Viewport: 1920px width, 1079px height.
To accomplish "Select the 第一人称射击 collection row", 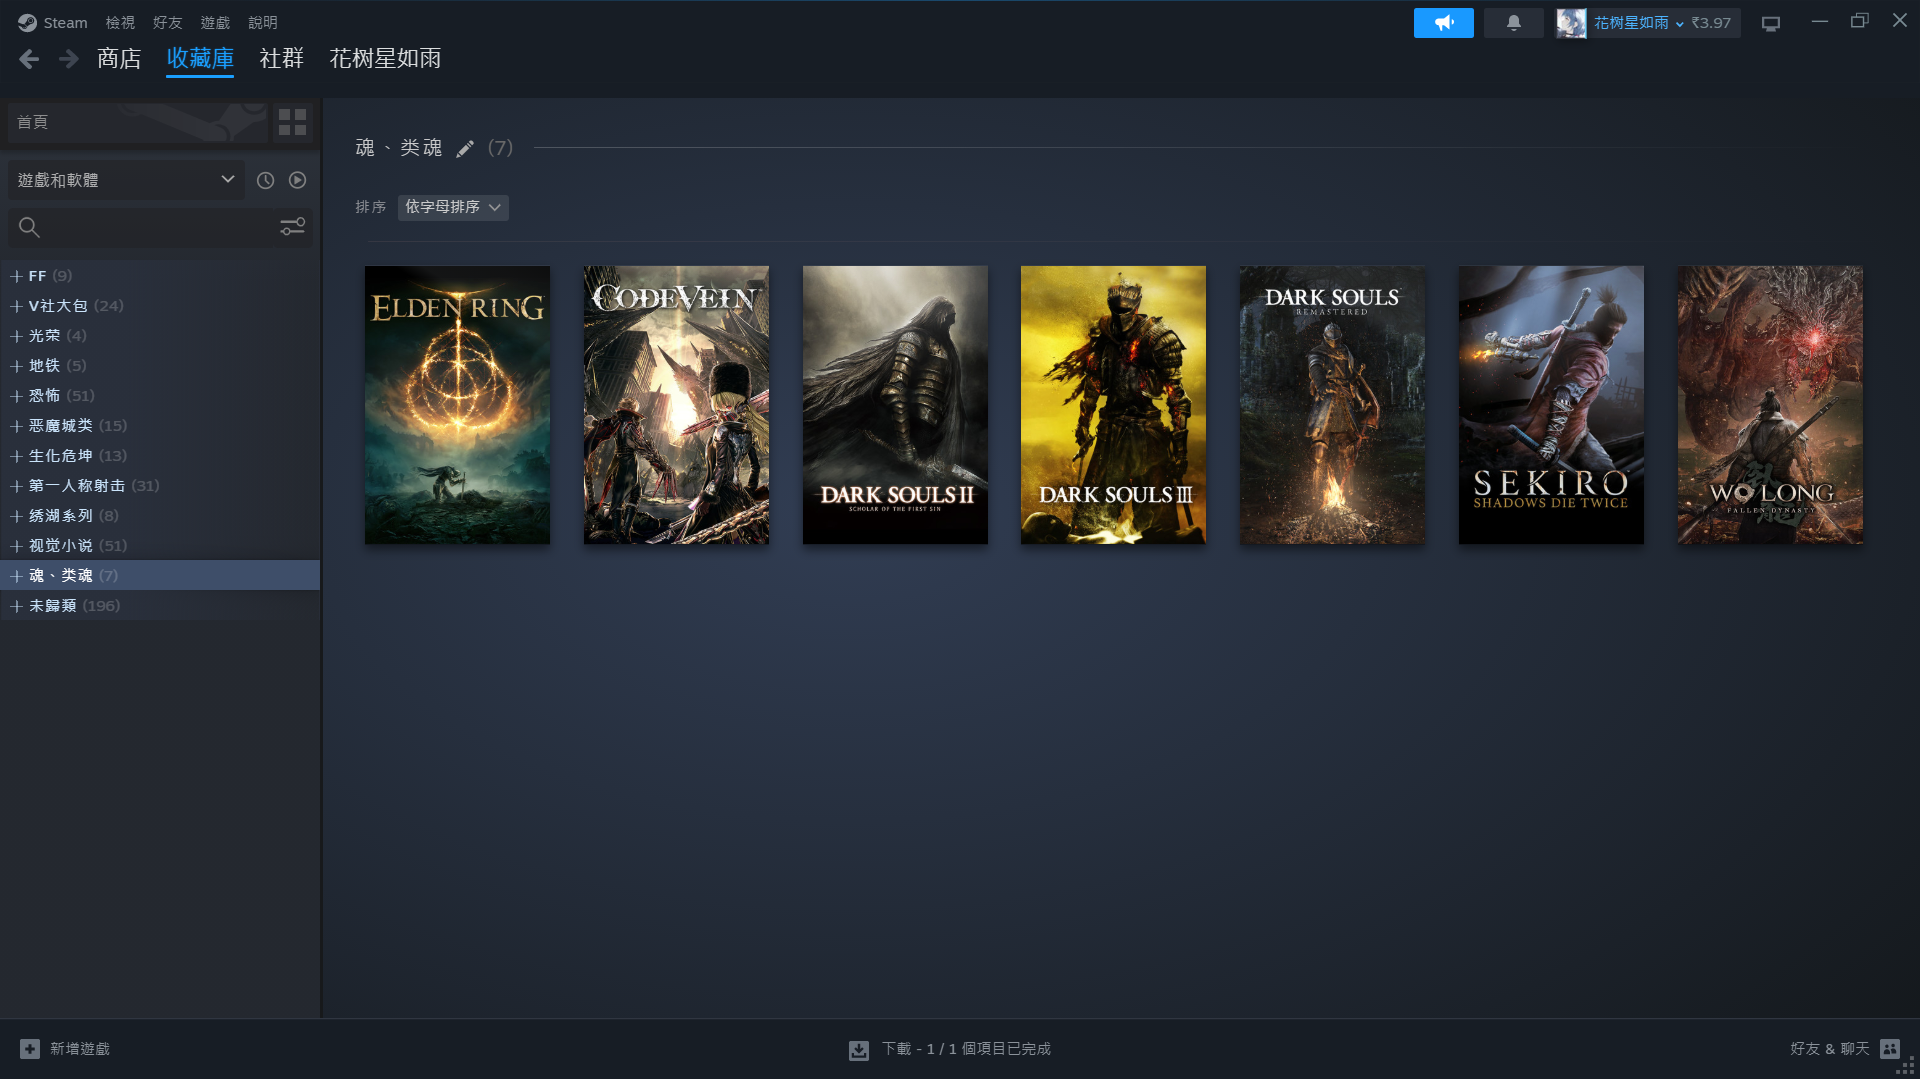I will tap(160, 486).
